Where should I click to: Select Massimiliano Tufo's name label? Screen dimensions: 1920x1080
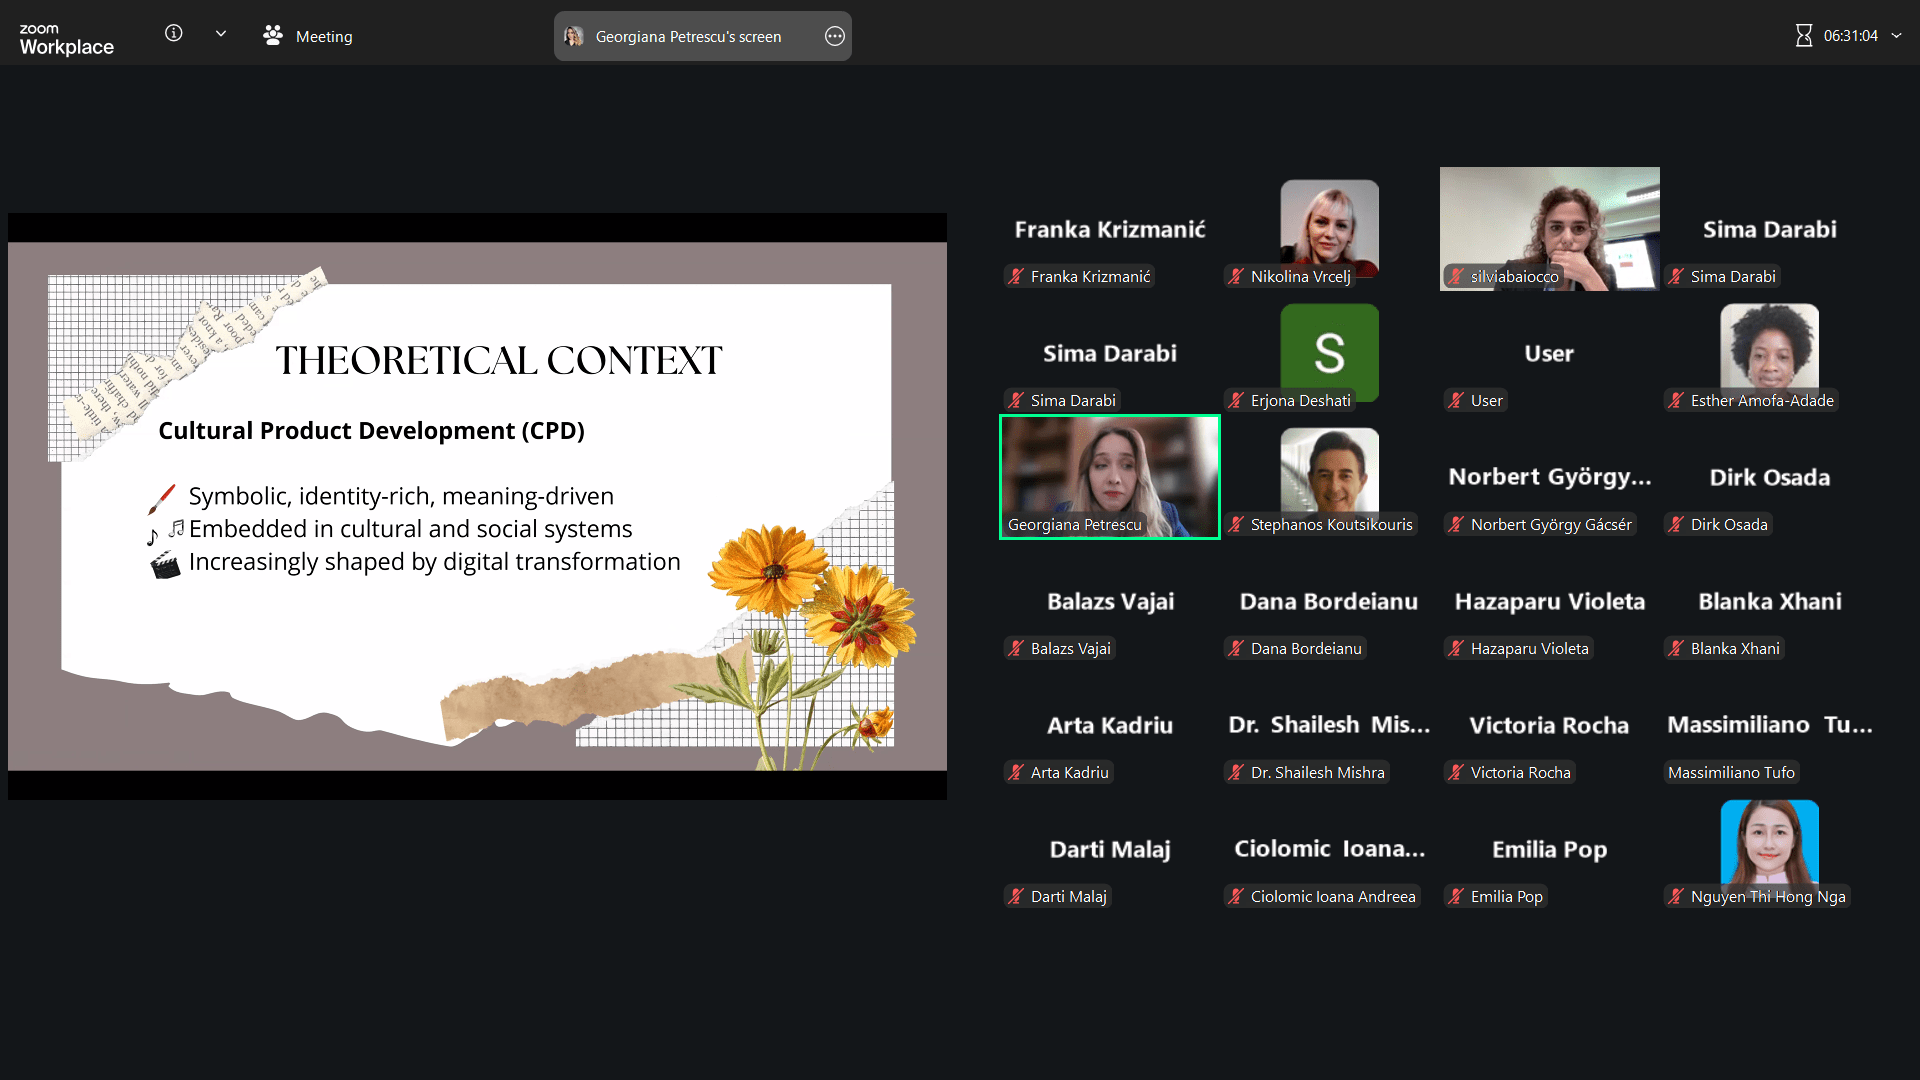[x=1730, y=773]
